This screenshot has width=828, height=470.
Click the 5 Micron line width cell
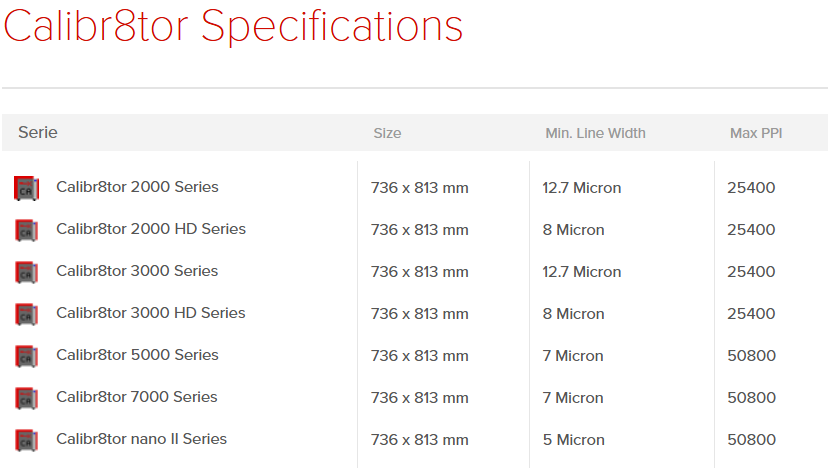(x=573, y=440)
